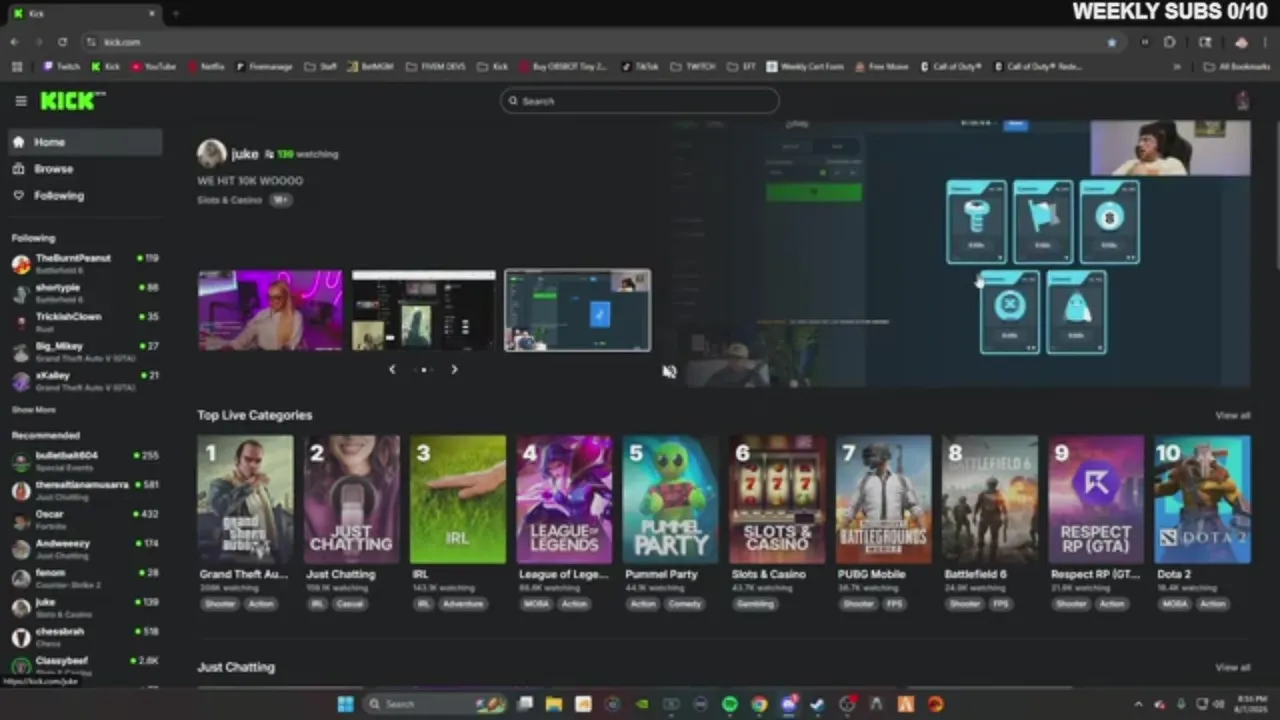Open the Call of Duty bookmark

coord(951,67)
